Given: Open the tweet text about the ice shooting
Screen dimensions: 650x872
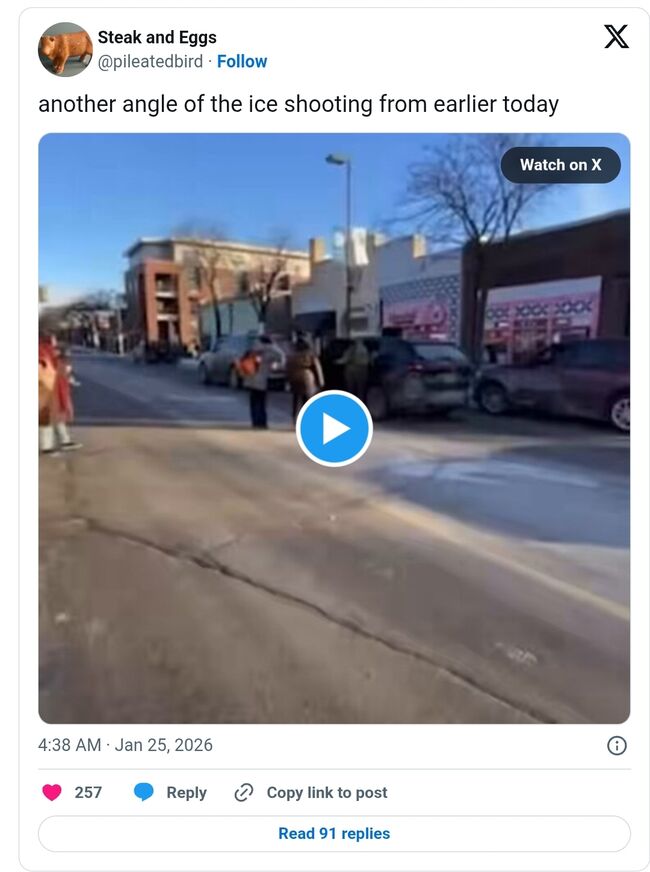Looking at the screenshot, I should coord(298,104).
